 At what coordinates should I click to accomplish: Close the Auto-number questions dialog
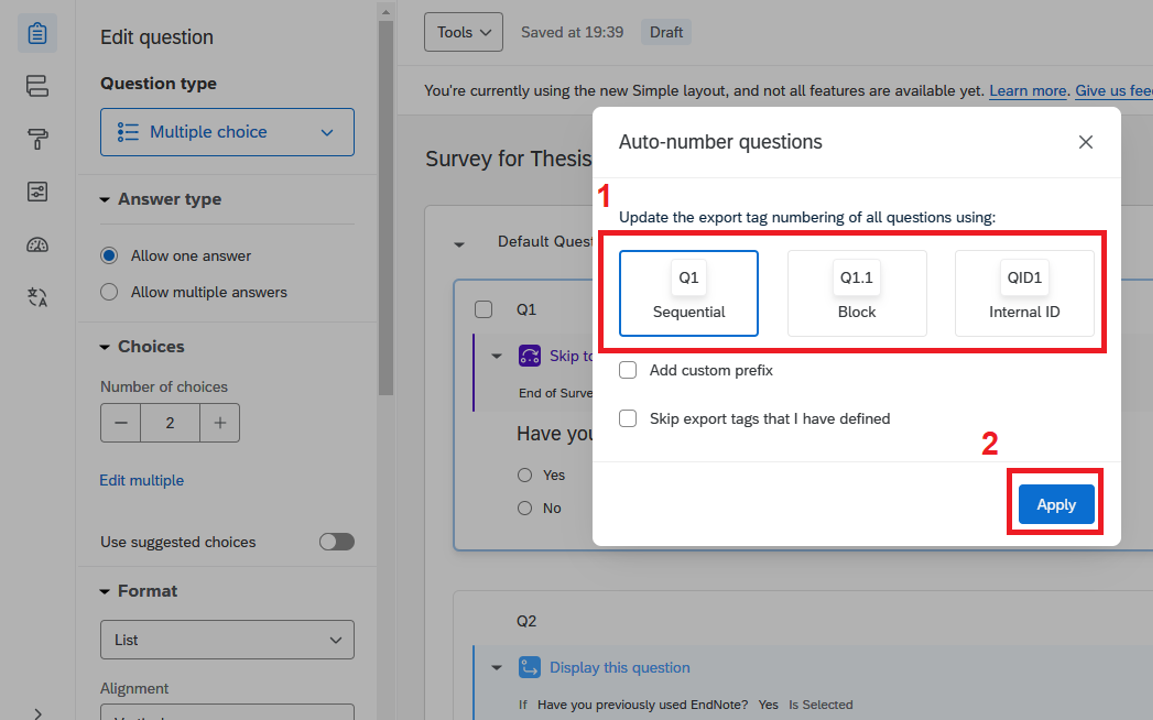click(x=1085, y=142)
